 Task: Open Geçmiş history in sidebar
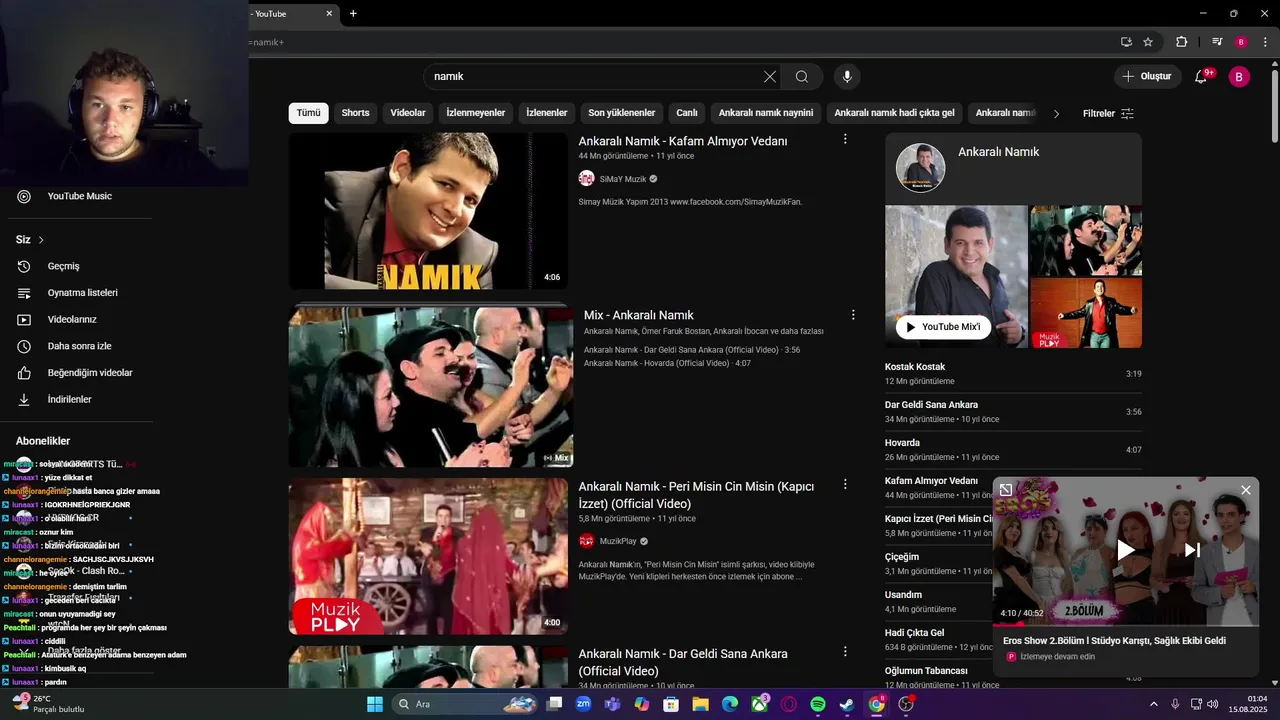(x=80, y=266)
